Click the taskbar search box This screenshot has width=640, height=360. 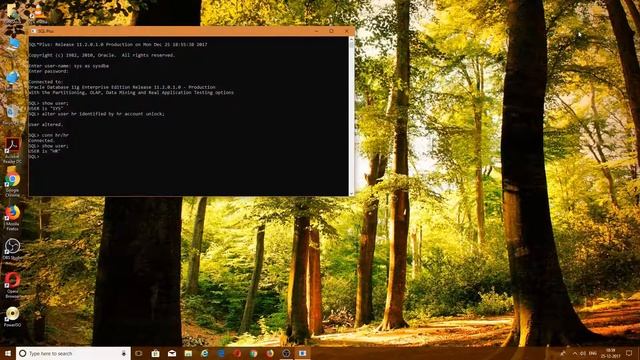[73, 353]
